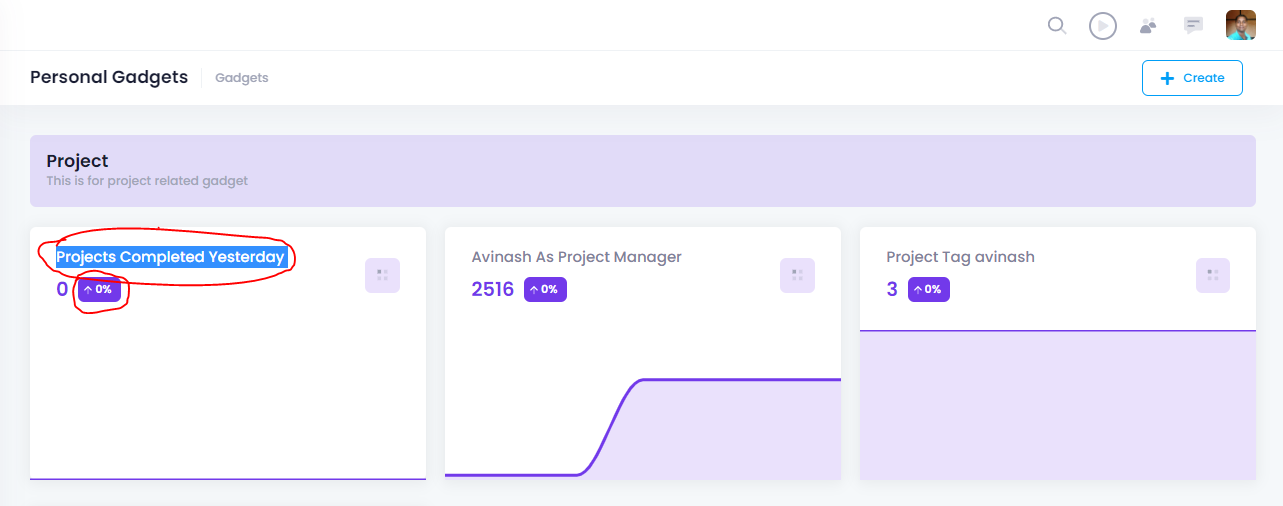The height and width of the screenshot is (506, 1283).
Task: Click the Project Tag avinash title
Action: (960, 257)
